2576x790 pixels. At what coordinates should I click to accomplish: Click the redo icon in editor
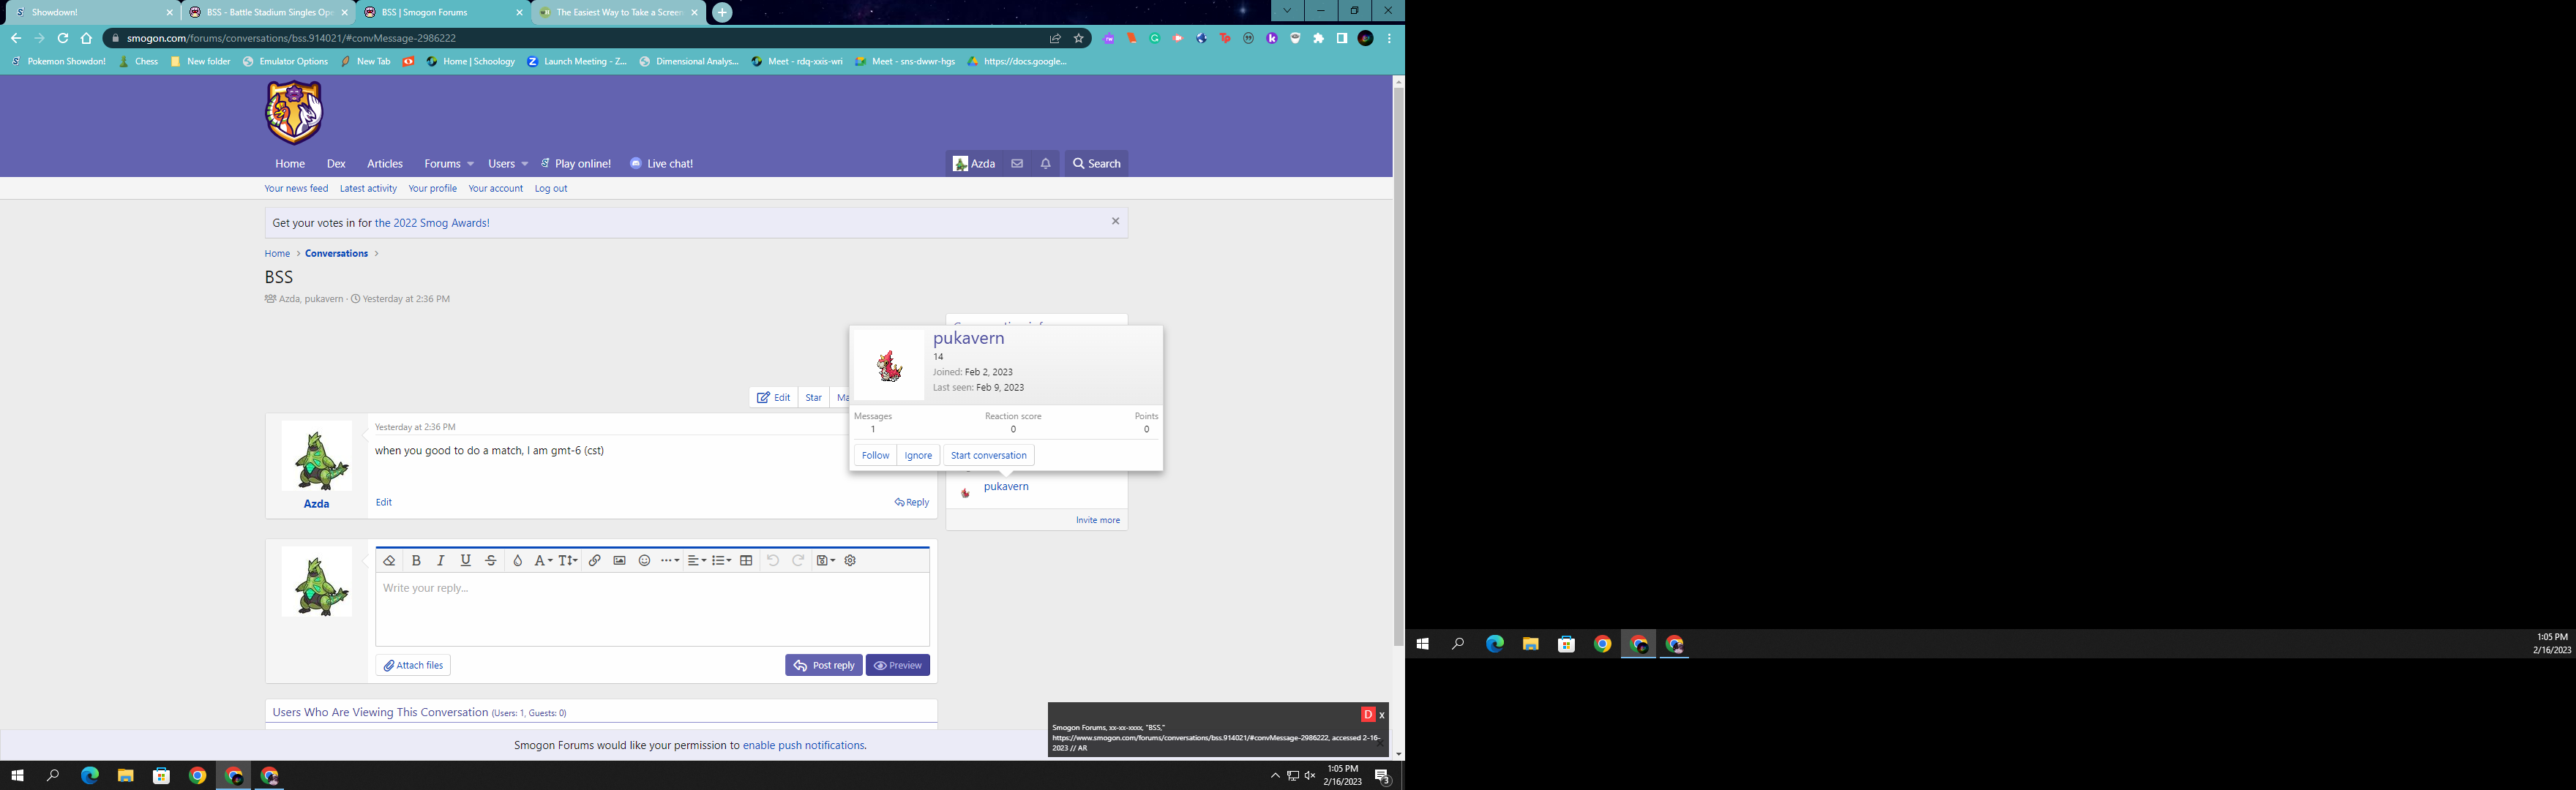coord(798,561)
